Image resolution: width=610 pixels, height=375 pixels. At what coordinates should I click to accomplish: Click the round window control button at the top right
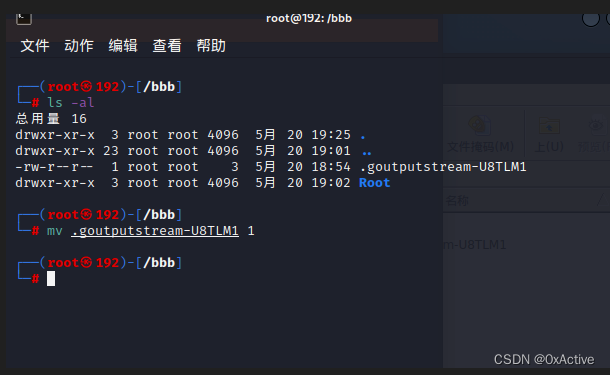591,19
